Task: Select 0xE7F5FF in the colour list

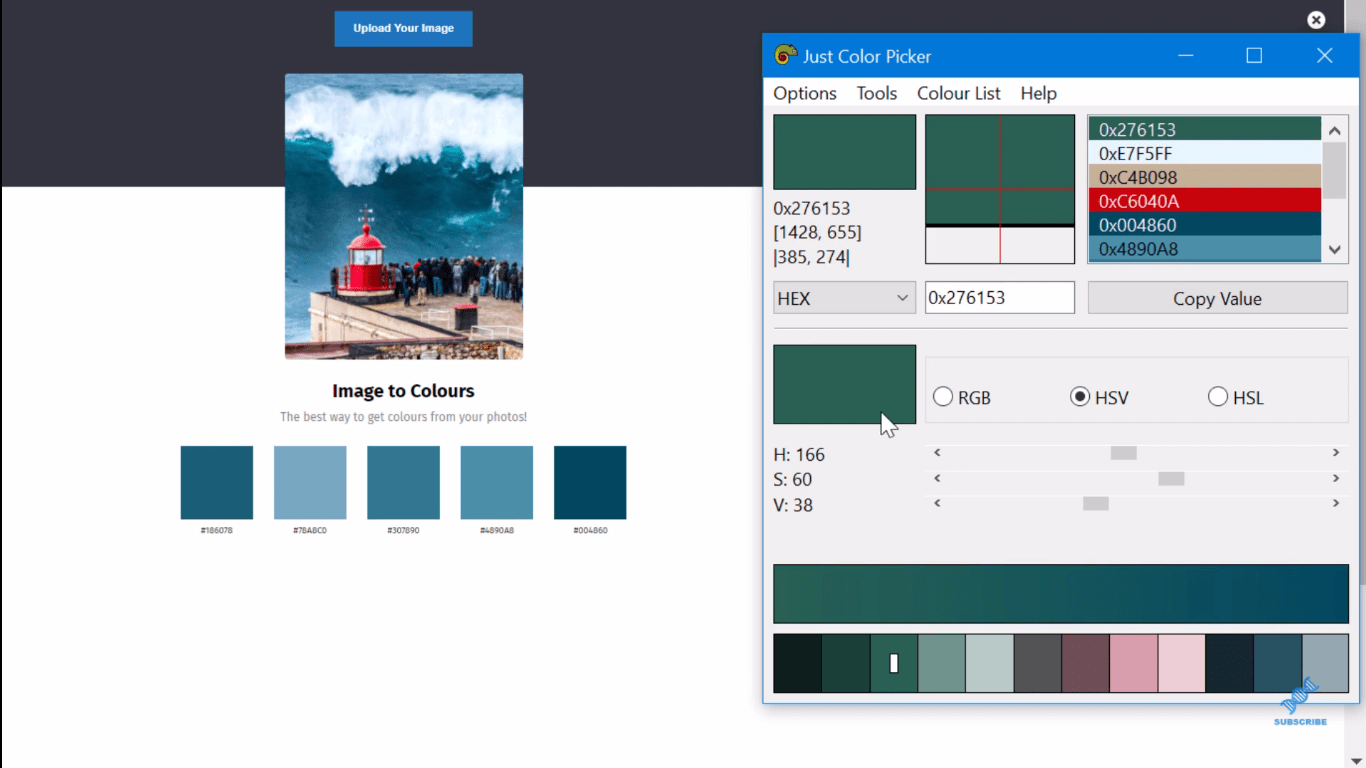Action: [1205, 153]
